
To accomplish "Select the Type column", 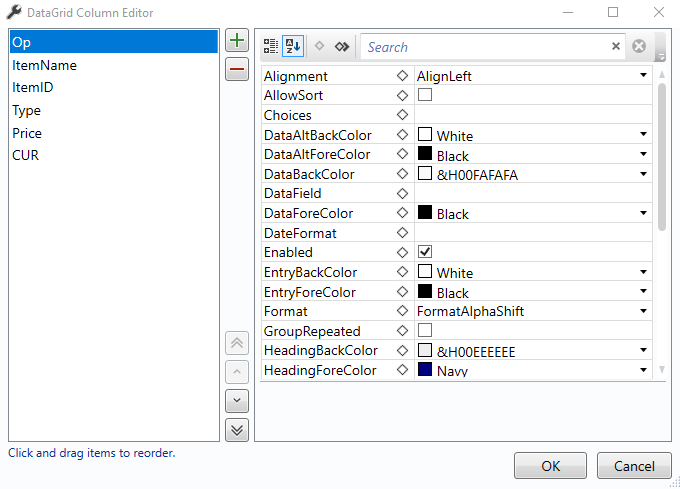I will pyautogui.click(x=114, y=110).
